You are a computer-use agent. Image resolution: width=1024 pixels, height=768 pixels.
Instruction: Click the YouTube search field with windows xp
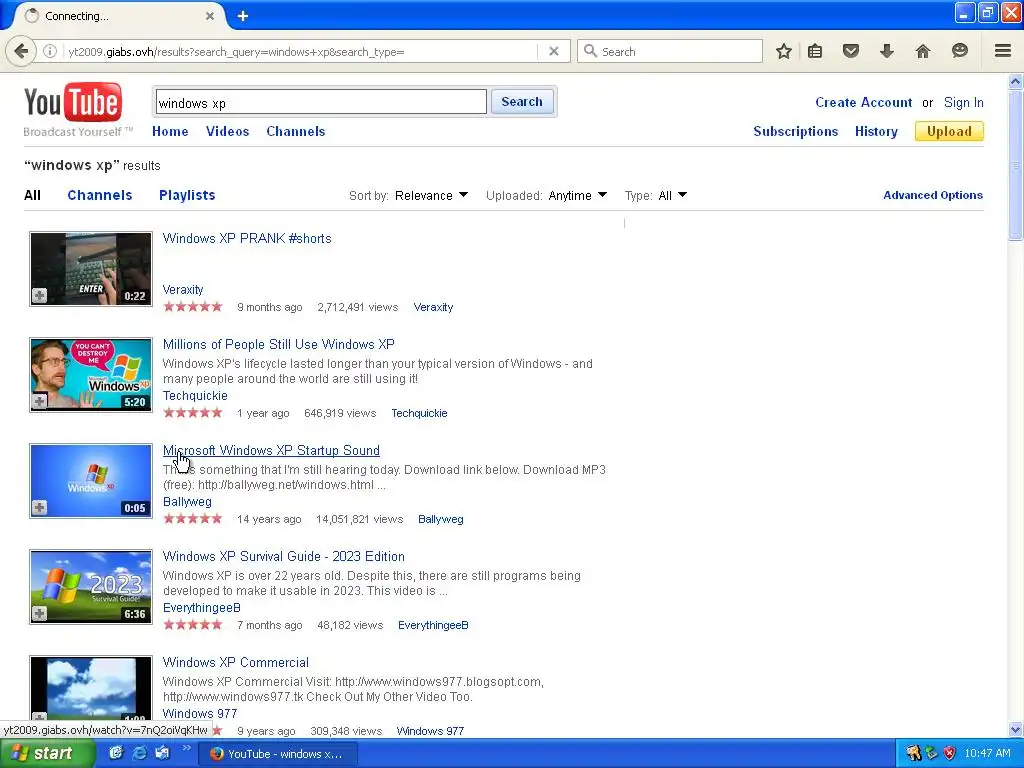pyautogui.click(x=321, y=103)
